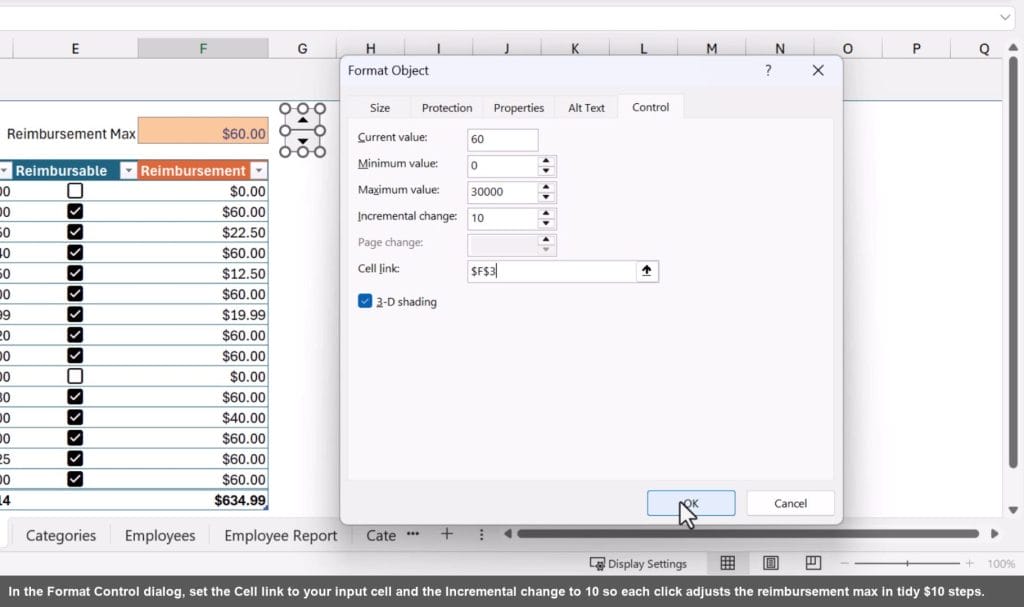The height and width of the screenshot is (607, 1024).
Task: Decrease Incremental change with down arrow
Action: (x=546, y=223)
